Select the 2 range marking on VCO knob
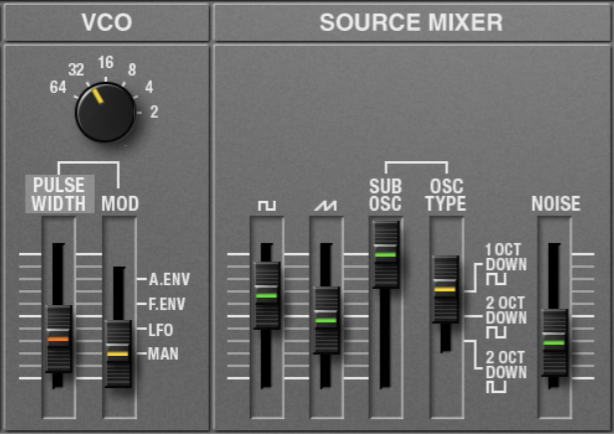The height and width of the screenshot is (434, 614). click(x=153, y=112)
